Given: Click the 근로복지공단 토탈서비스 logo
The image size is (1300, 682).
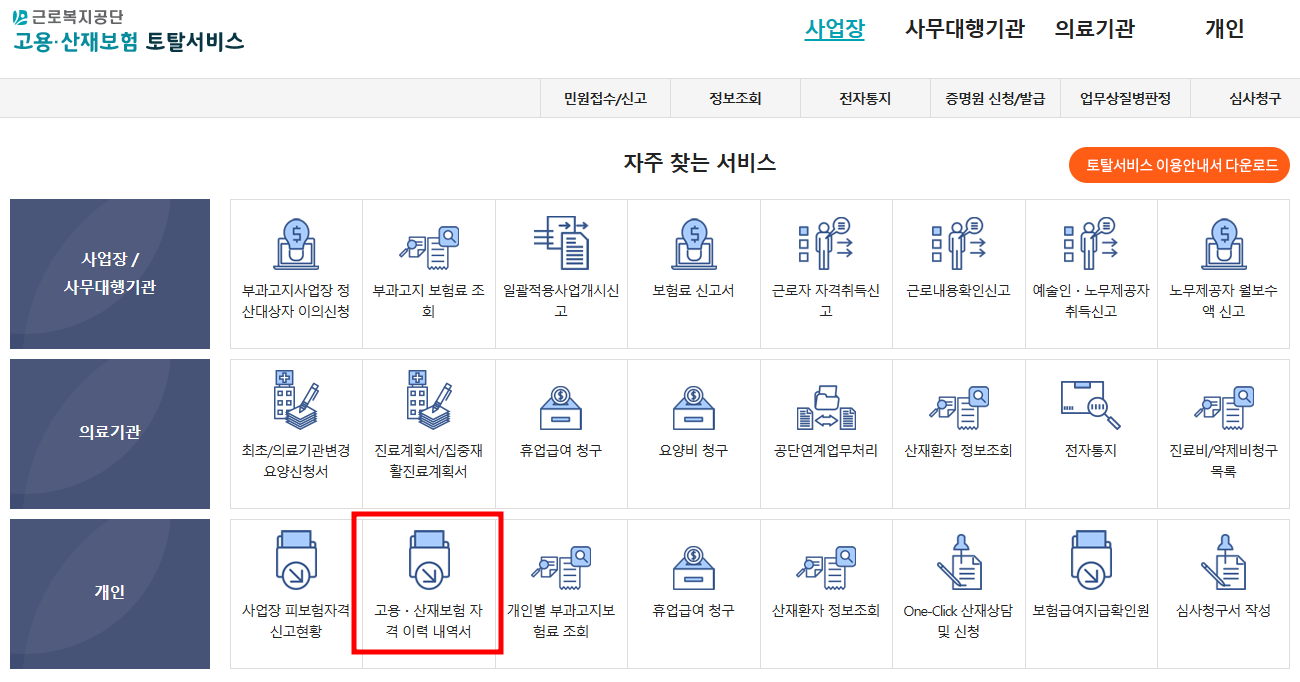Looking at the screenshot, I should point(128,31).
